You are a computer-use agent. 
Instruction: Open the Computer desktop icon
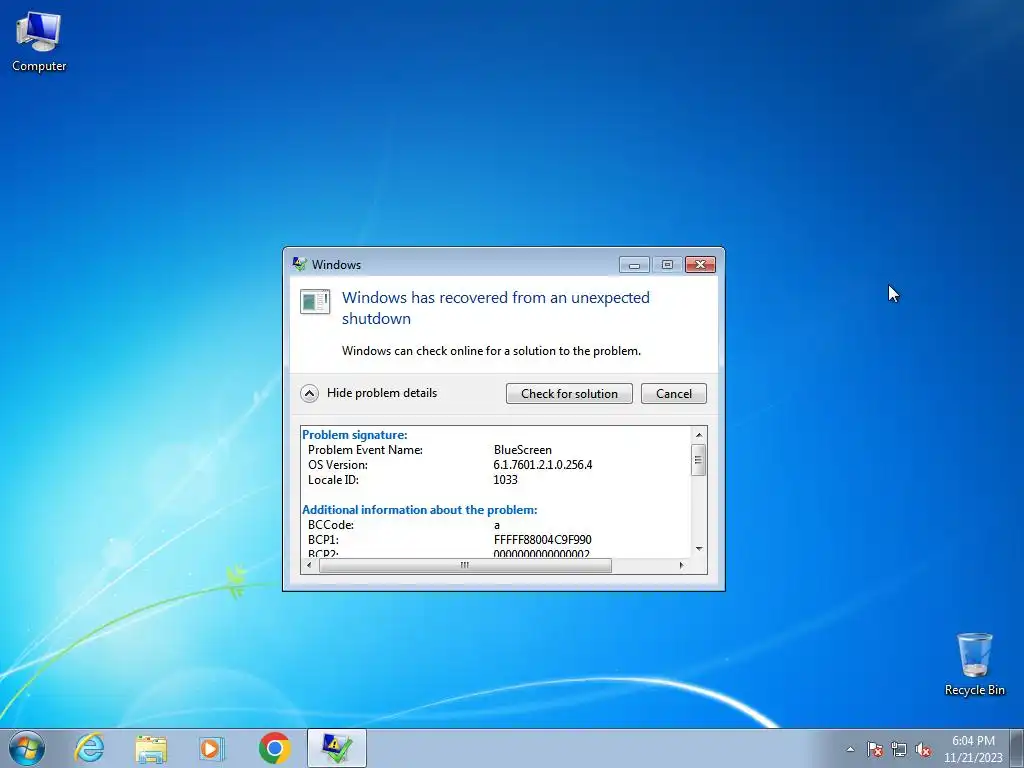point(39,42)
